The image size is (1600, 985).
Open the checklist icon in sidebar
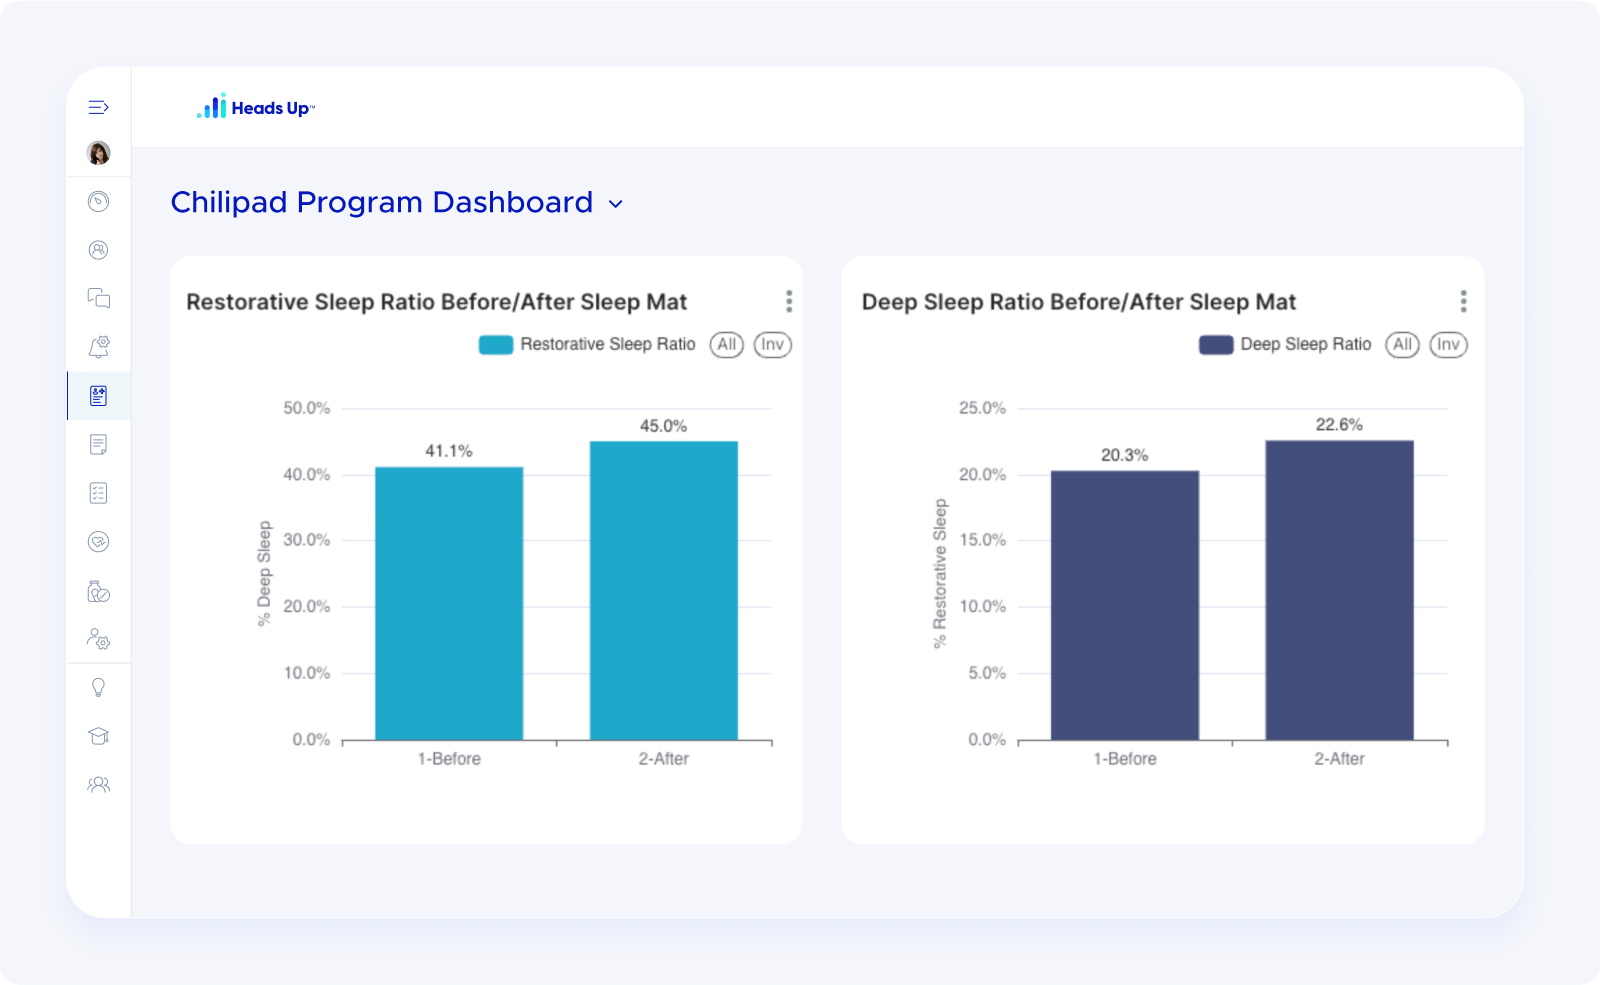coord(98,493)
